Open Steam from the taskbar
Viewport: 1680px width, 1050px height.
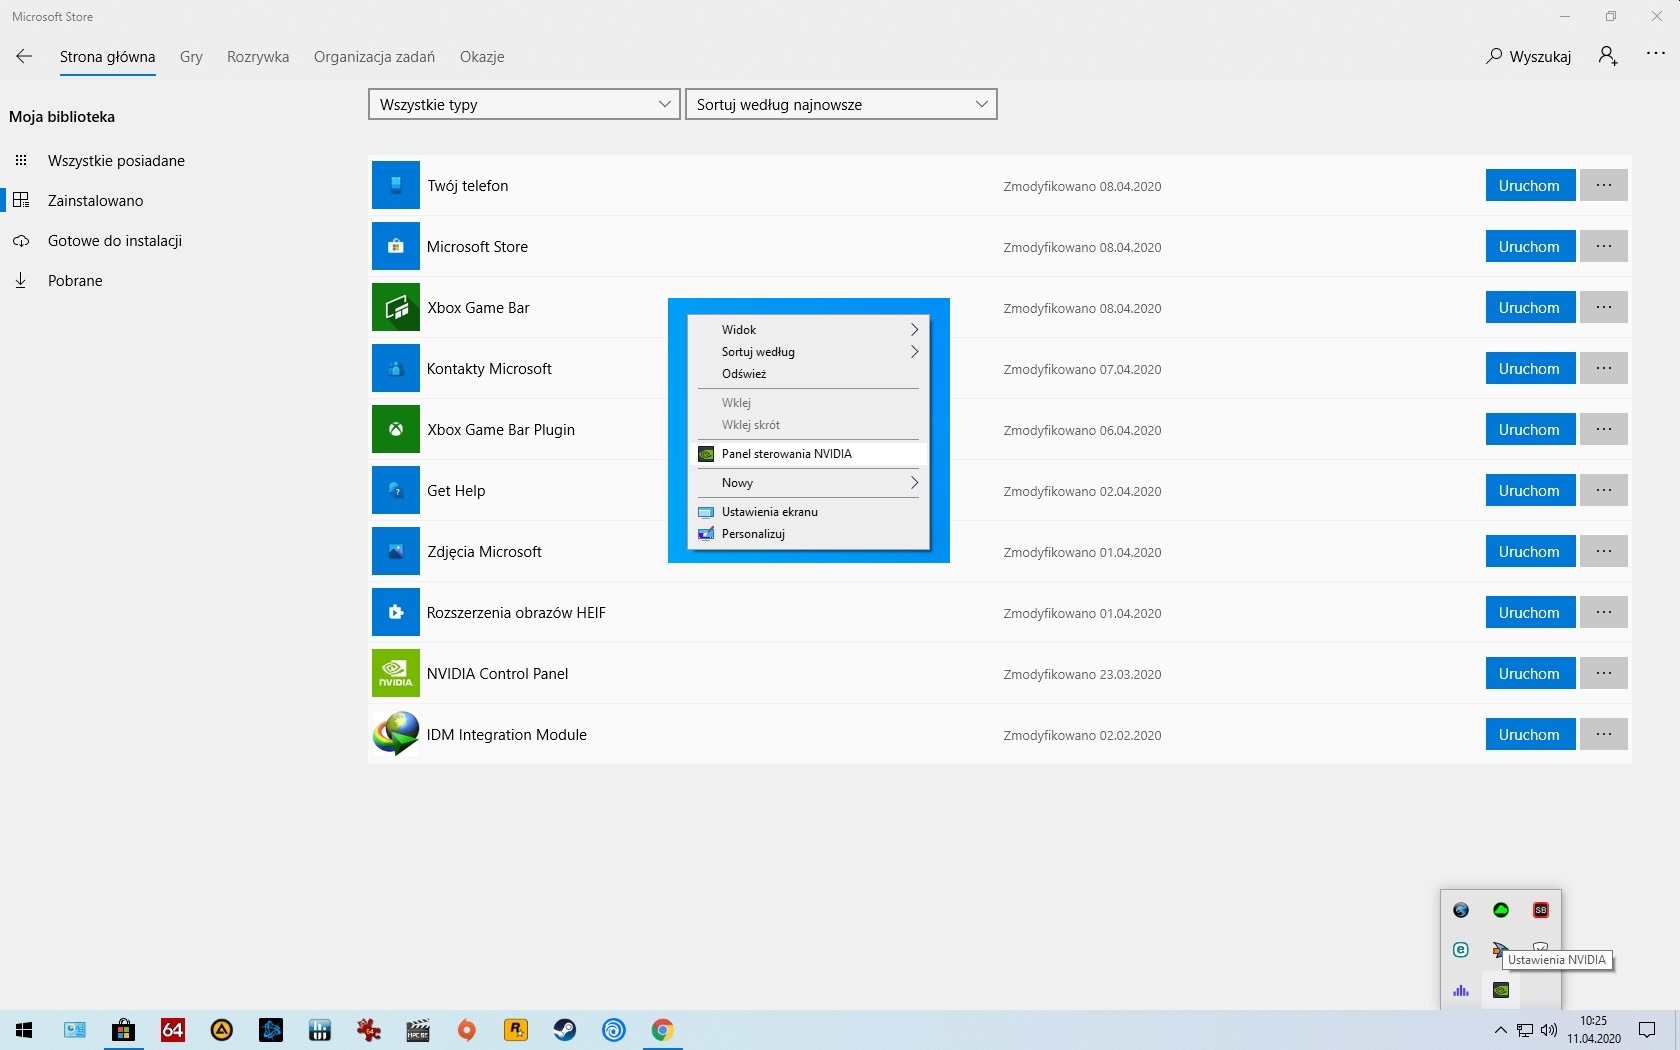[x=565, y=1030]
